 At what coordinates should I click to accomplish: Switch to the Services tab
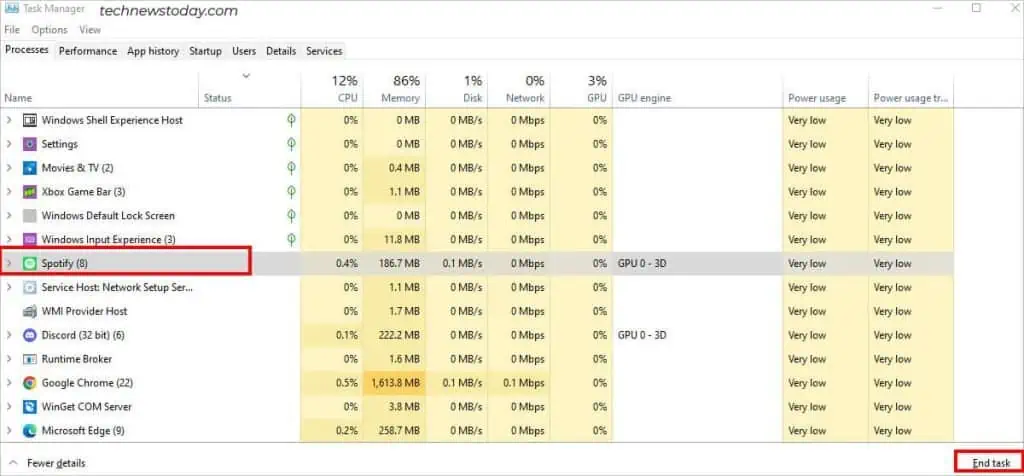(x=324, y=51)
